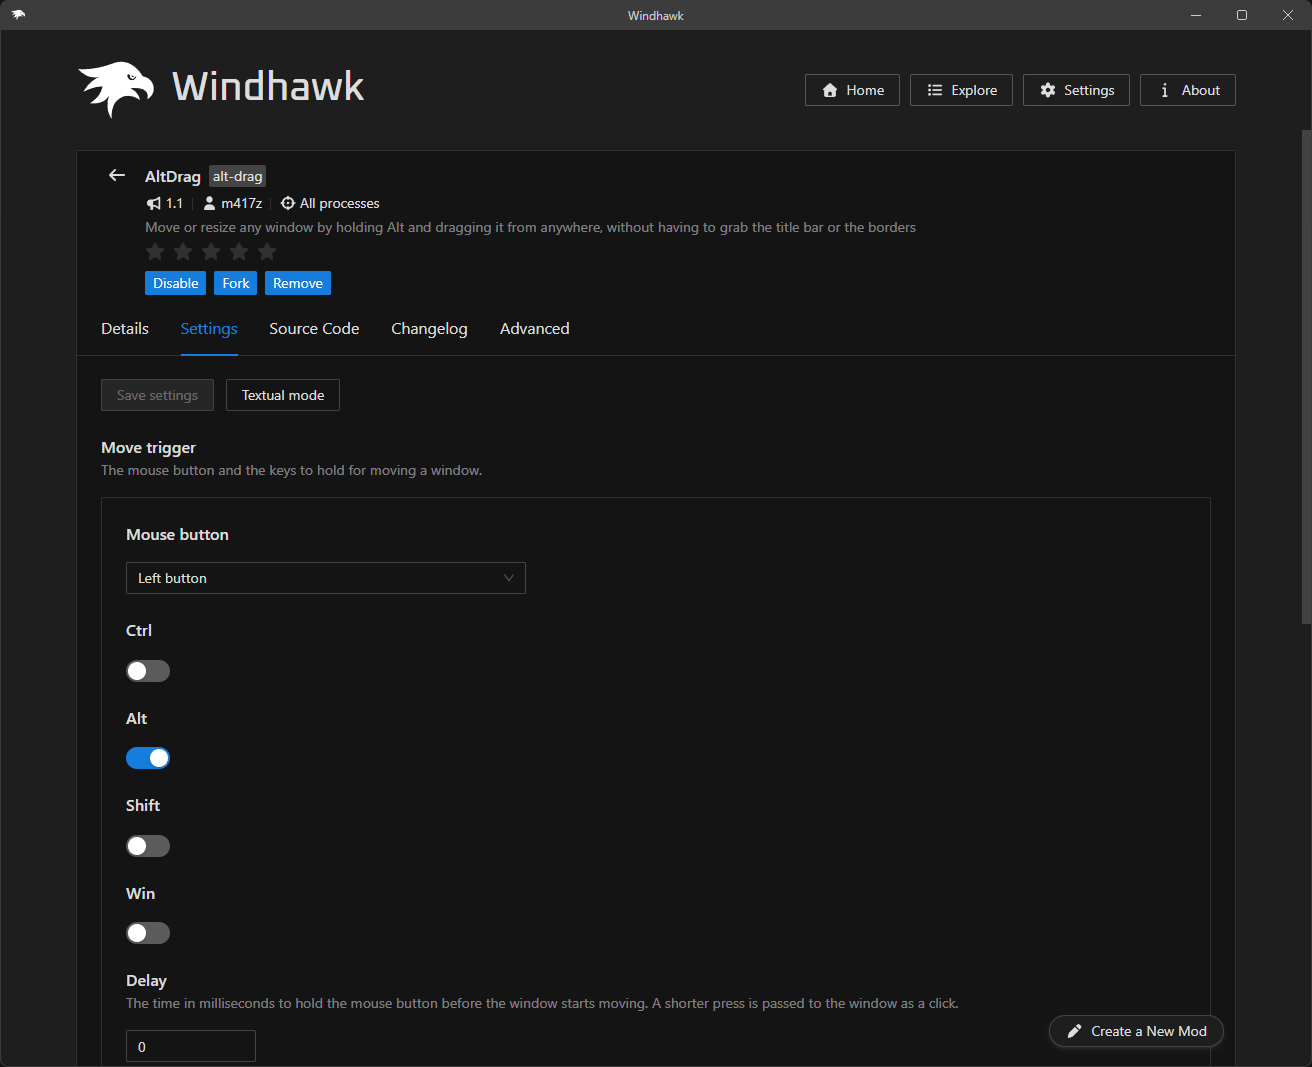Click the alt-drag mod ID tag
This screenshot has width=1312, height=1067.
tap(238, 176)
